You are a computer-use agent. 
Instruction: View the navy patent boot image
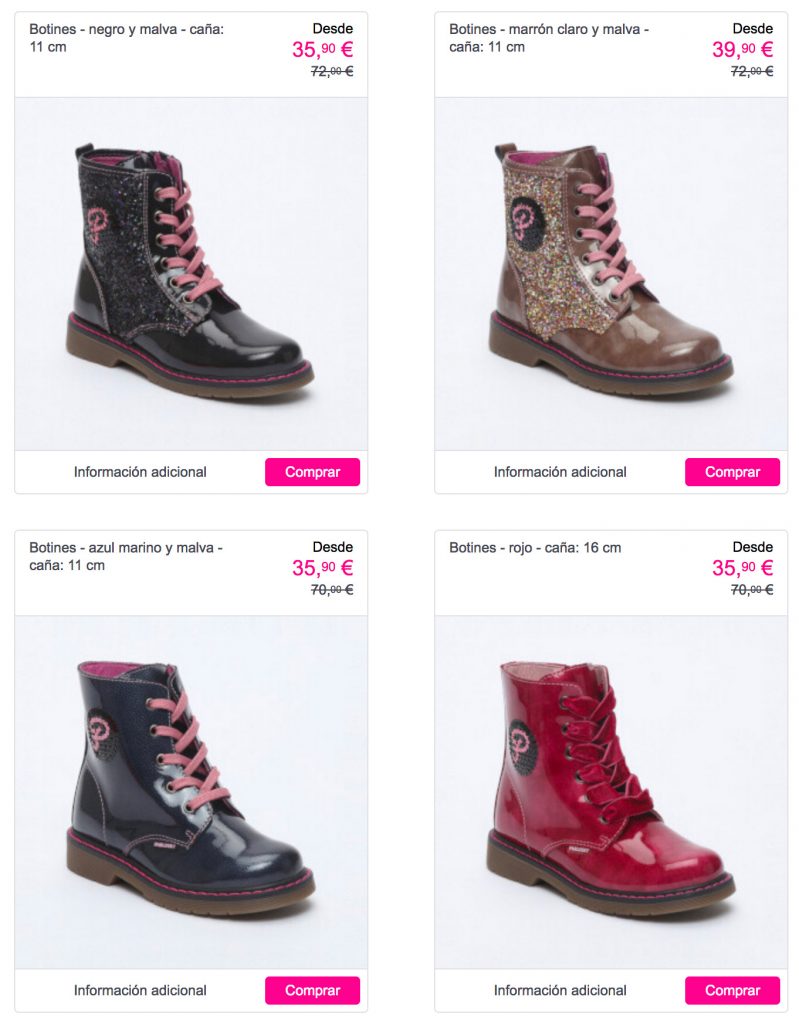pos(191,792)
